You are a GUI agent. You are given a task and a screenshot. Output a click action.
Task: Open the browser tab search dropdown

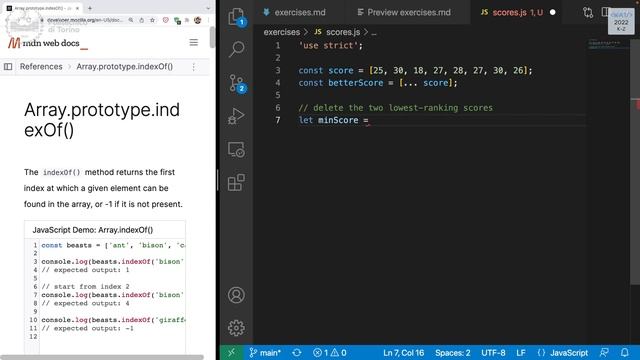click(208, 8)
